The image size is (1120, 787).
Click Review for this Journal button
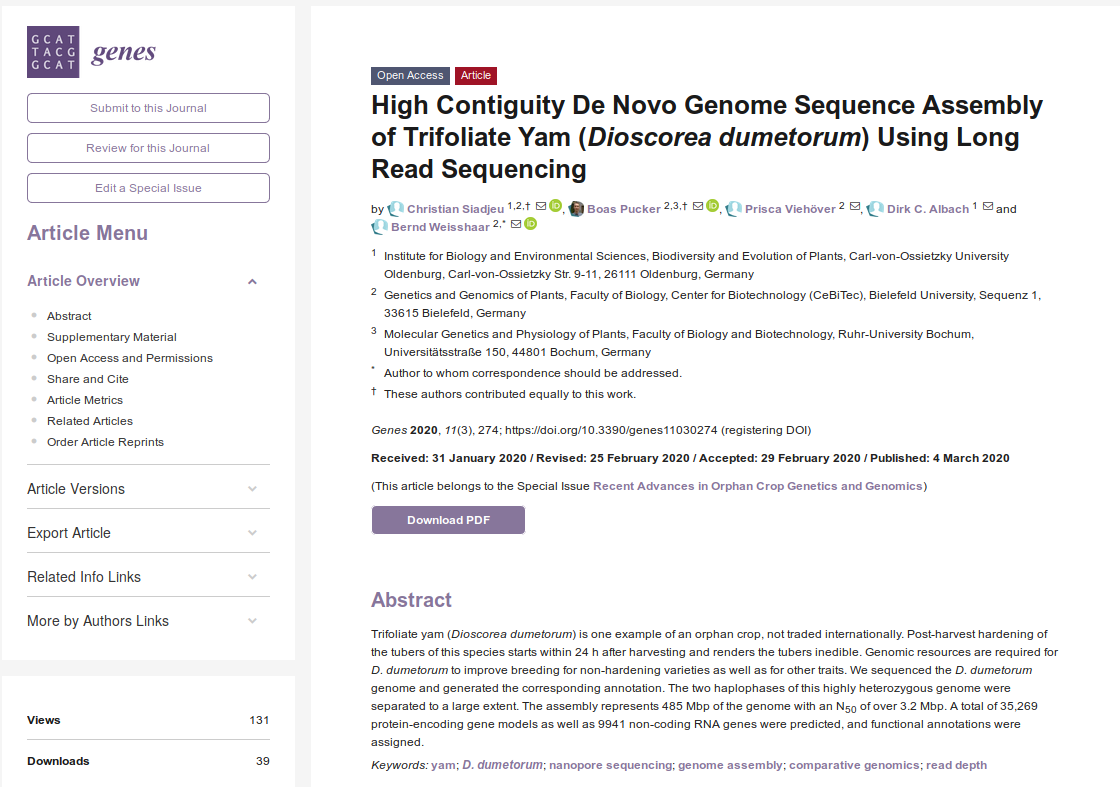149,148
